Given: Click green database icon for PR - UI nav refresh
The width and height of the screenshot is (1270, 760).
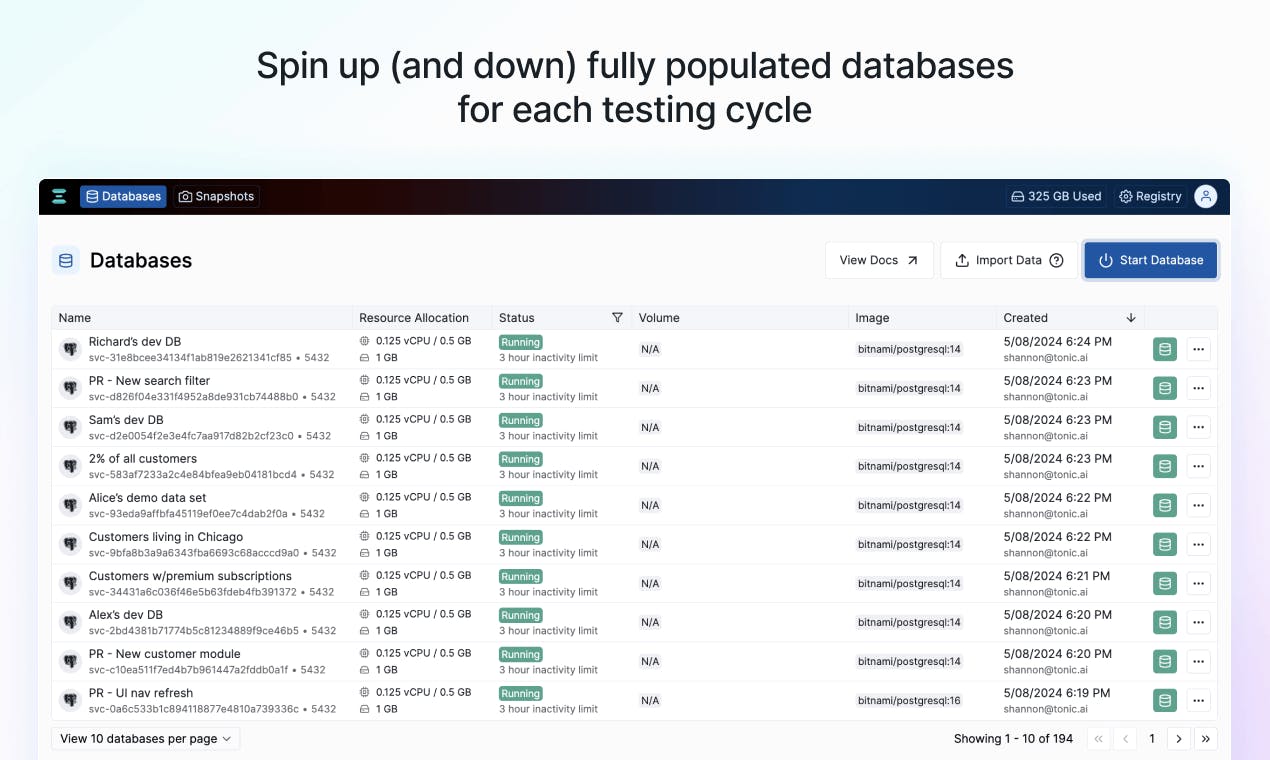Looking at the screenshot, I should (x=1165, y=700).
